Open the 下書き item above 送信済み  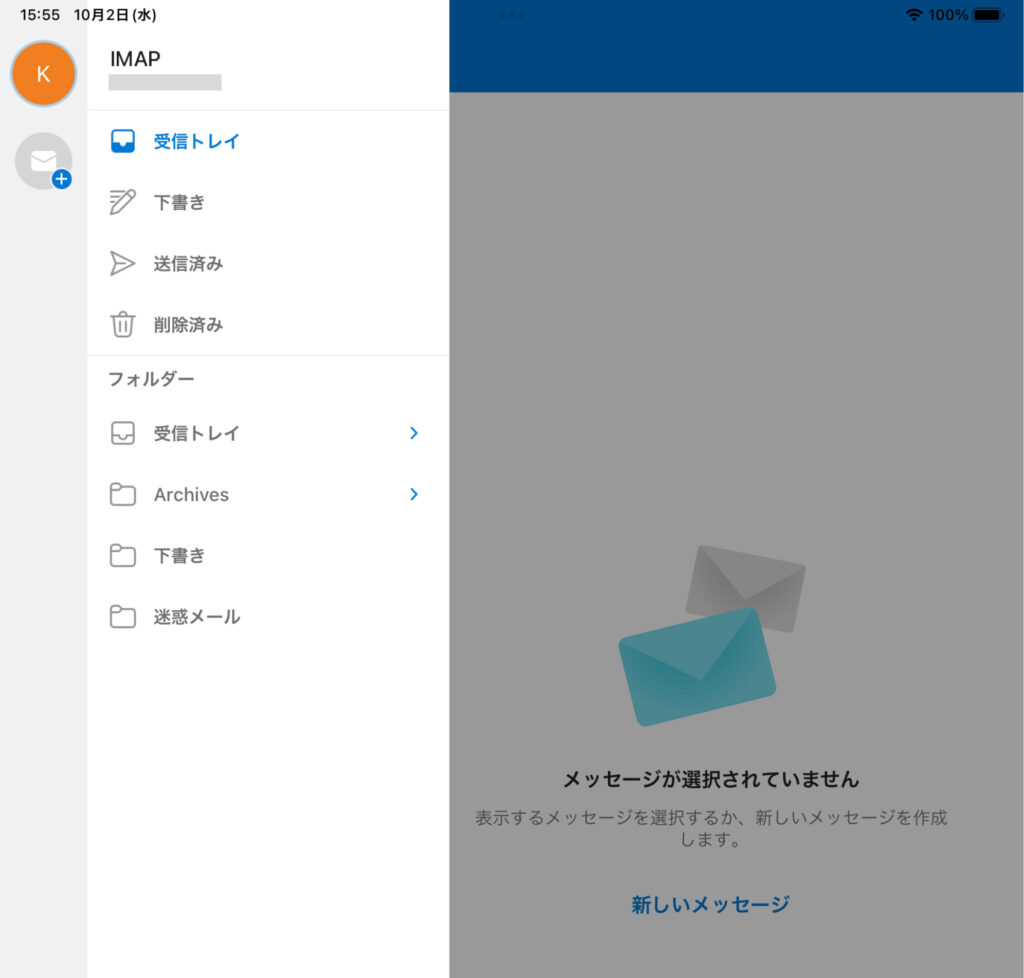179,203
